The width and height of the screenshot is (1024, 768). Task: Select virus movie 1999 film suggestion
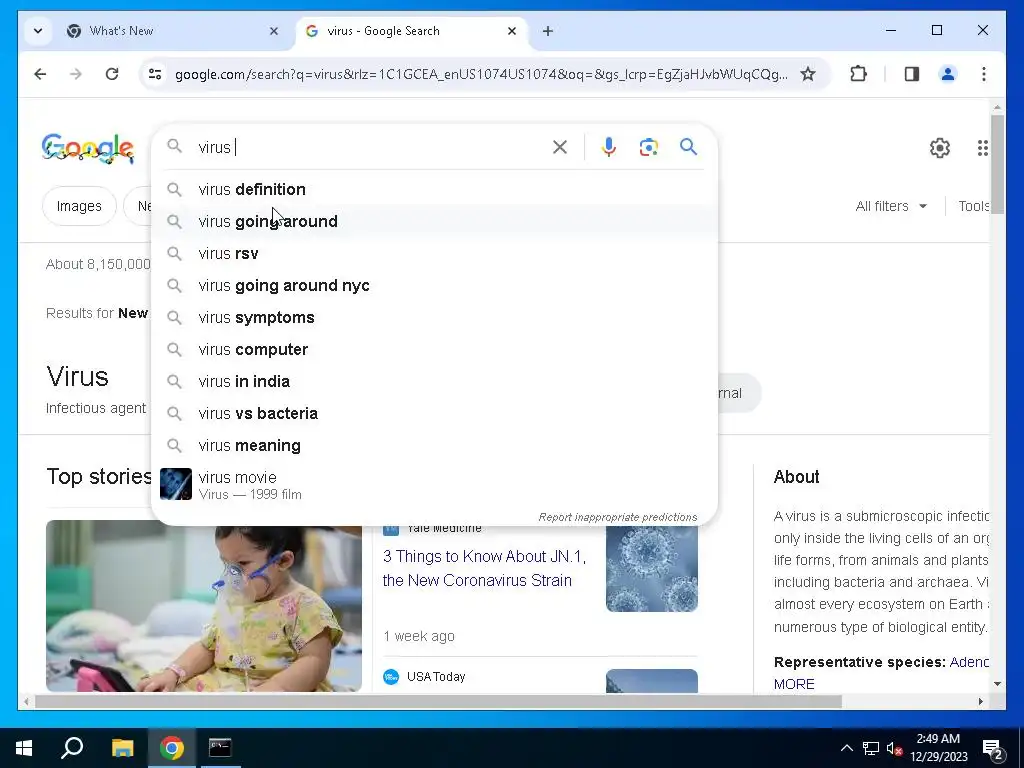click(x=434, y=485)
